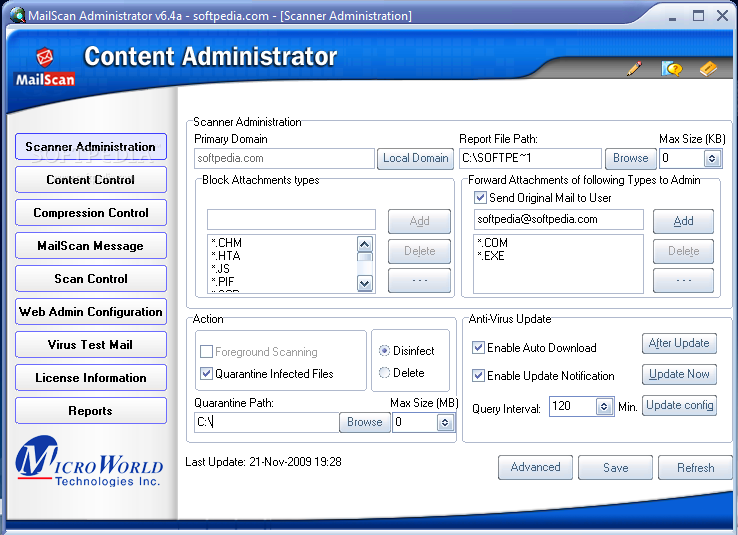Open the Reports section
The width and height of the screenshot is (738, 535).
(x=91, y=410)
